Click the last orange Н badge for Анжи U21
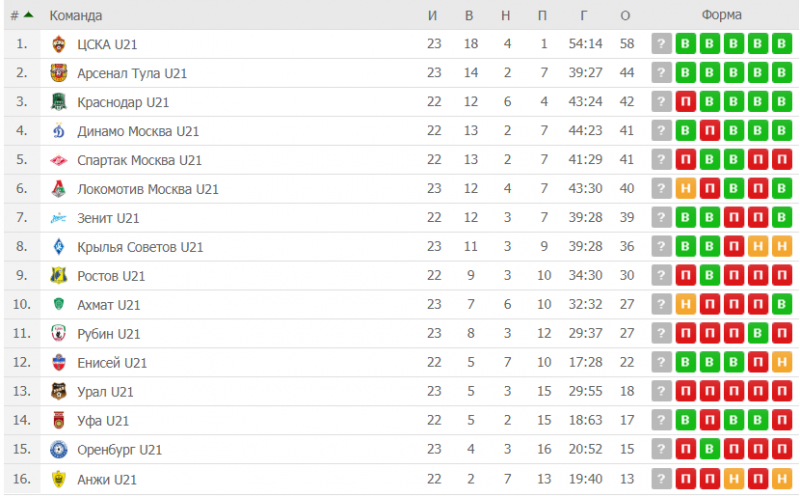This screenshot has width=800, height=496. click(x=782, y=479)
